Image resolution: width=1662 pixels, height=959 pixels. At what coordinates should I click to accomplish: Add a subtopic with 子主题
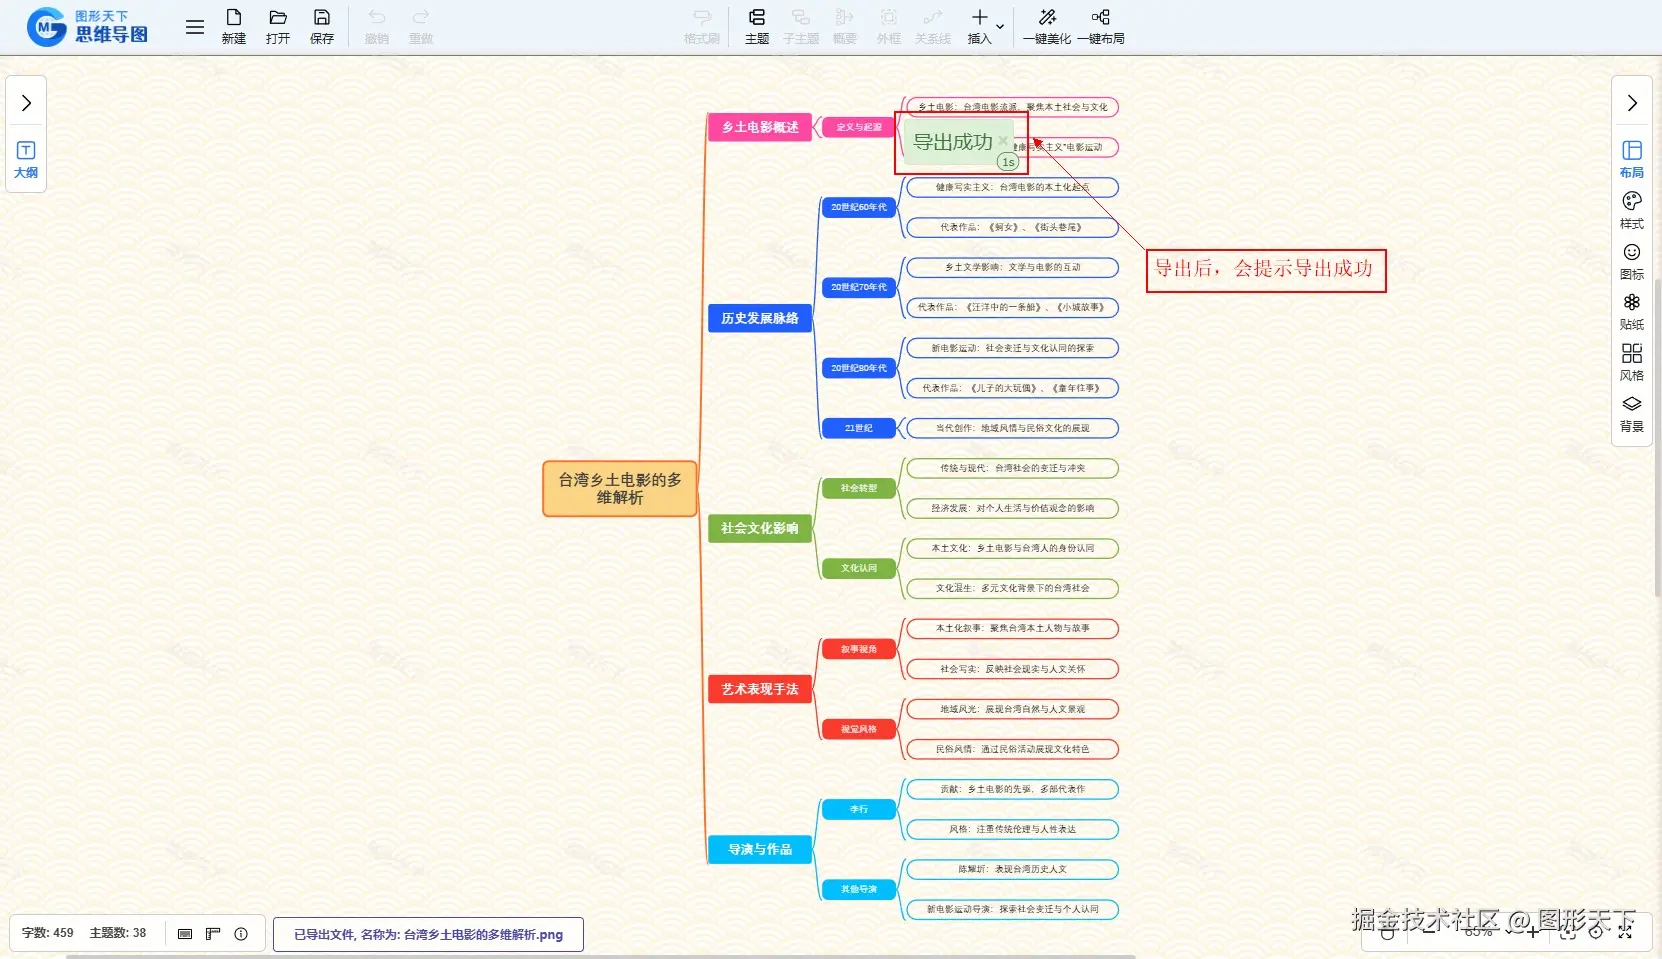point(801,27)
